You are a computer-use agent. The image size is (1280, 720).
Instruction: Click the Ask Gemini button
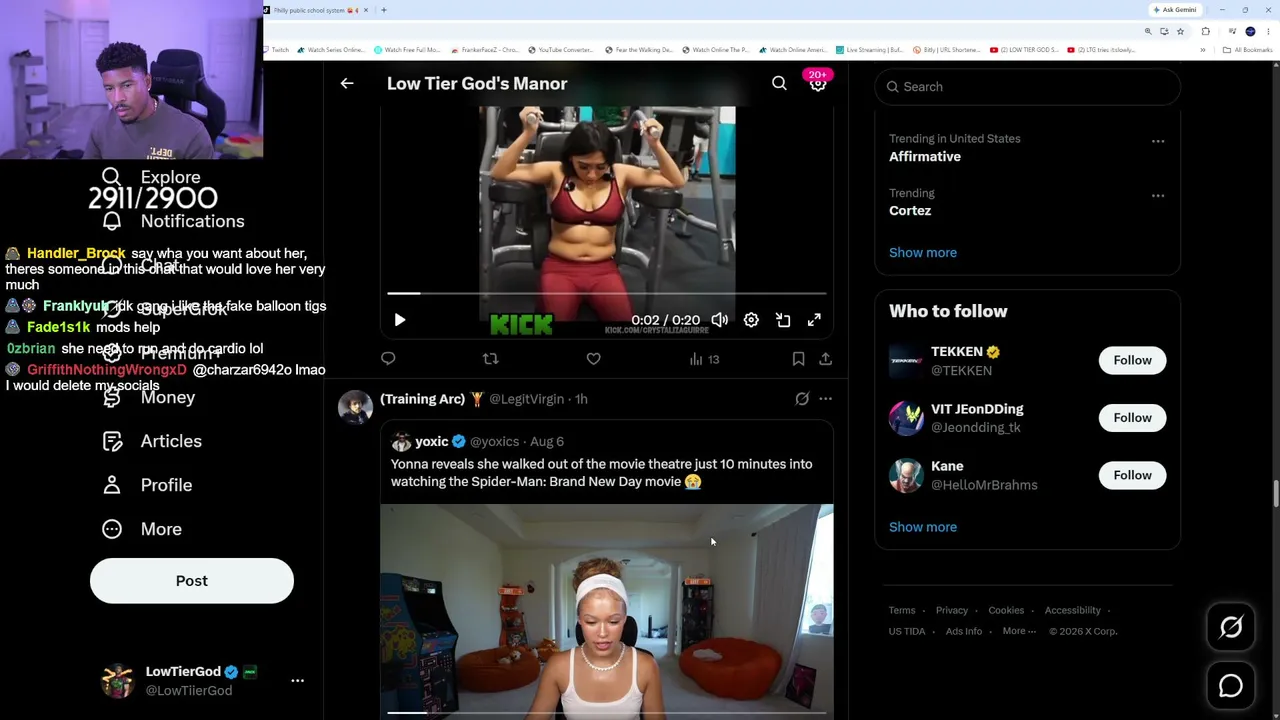[1175, 10]
